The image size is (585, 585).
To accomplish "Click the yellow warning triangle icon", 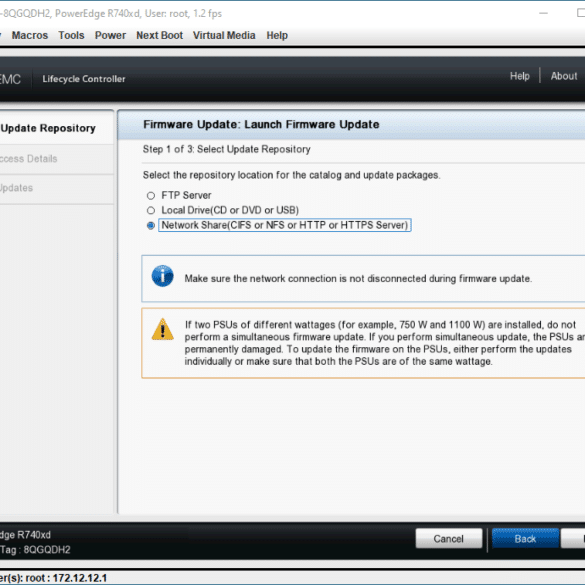I will [163, 329].
